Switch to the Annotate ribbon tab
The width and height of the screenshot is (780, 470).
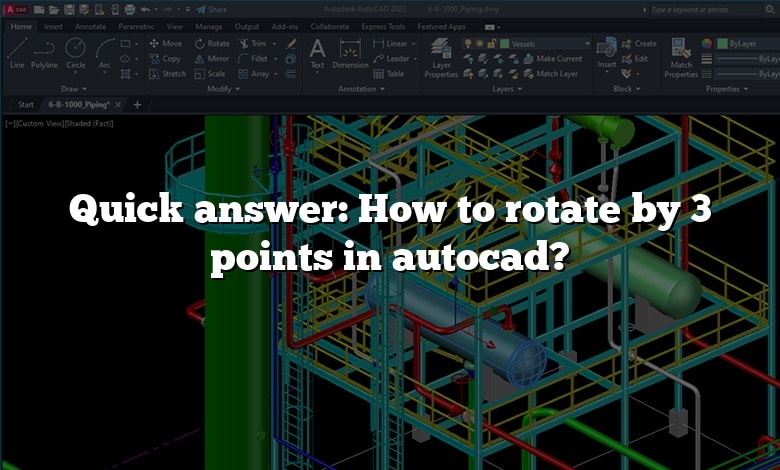[88, 26]
